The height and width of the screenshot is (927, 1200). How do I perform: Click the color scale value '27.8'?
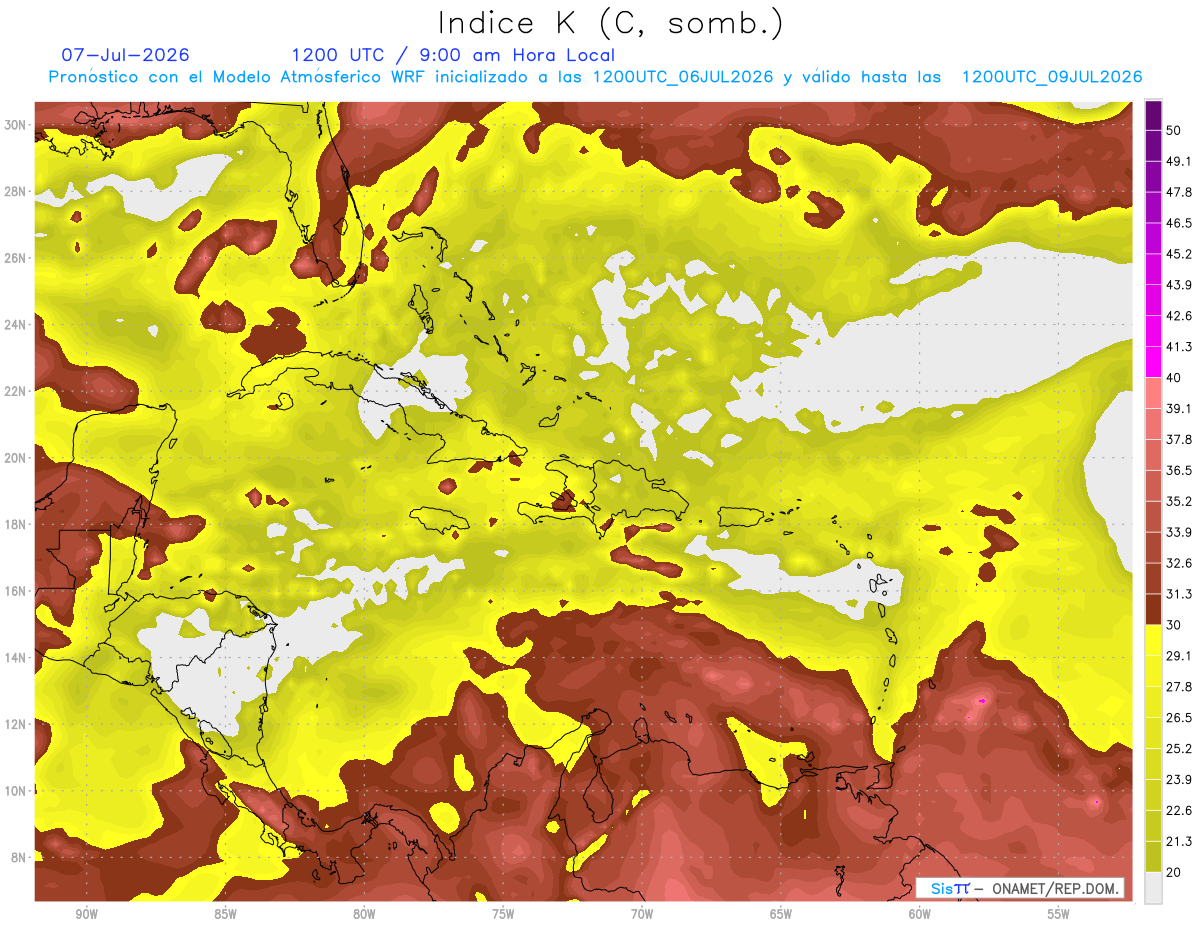click(x=1179, y=687)
